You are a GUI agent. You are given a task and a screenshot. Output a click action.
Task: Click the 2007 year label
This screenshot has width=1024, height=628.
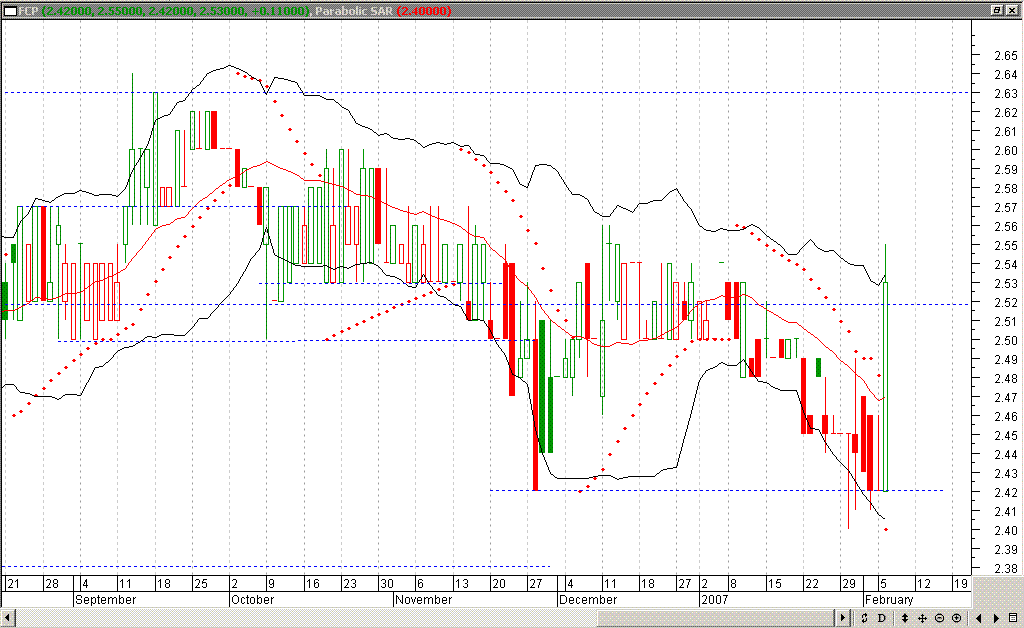coord(714,600)
